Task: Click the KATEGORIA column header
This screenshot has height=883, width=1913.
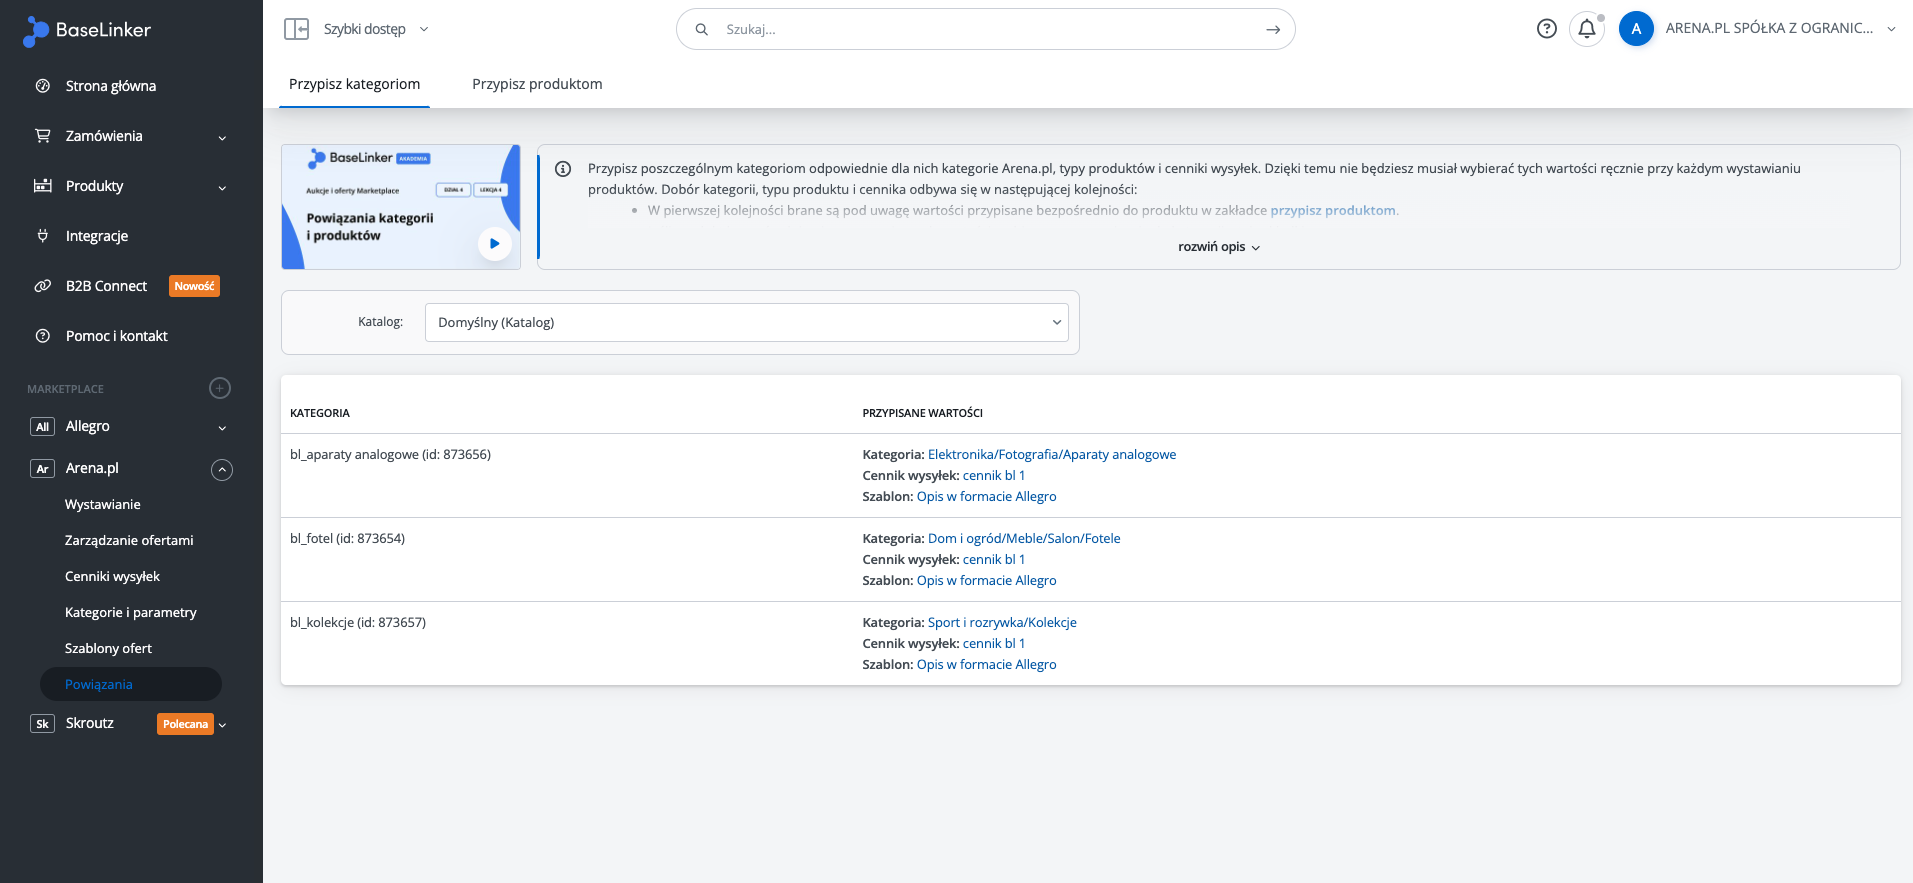Action: (x=320, y=413)
